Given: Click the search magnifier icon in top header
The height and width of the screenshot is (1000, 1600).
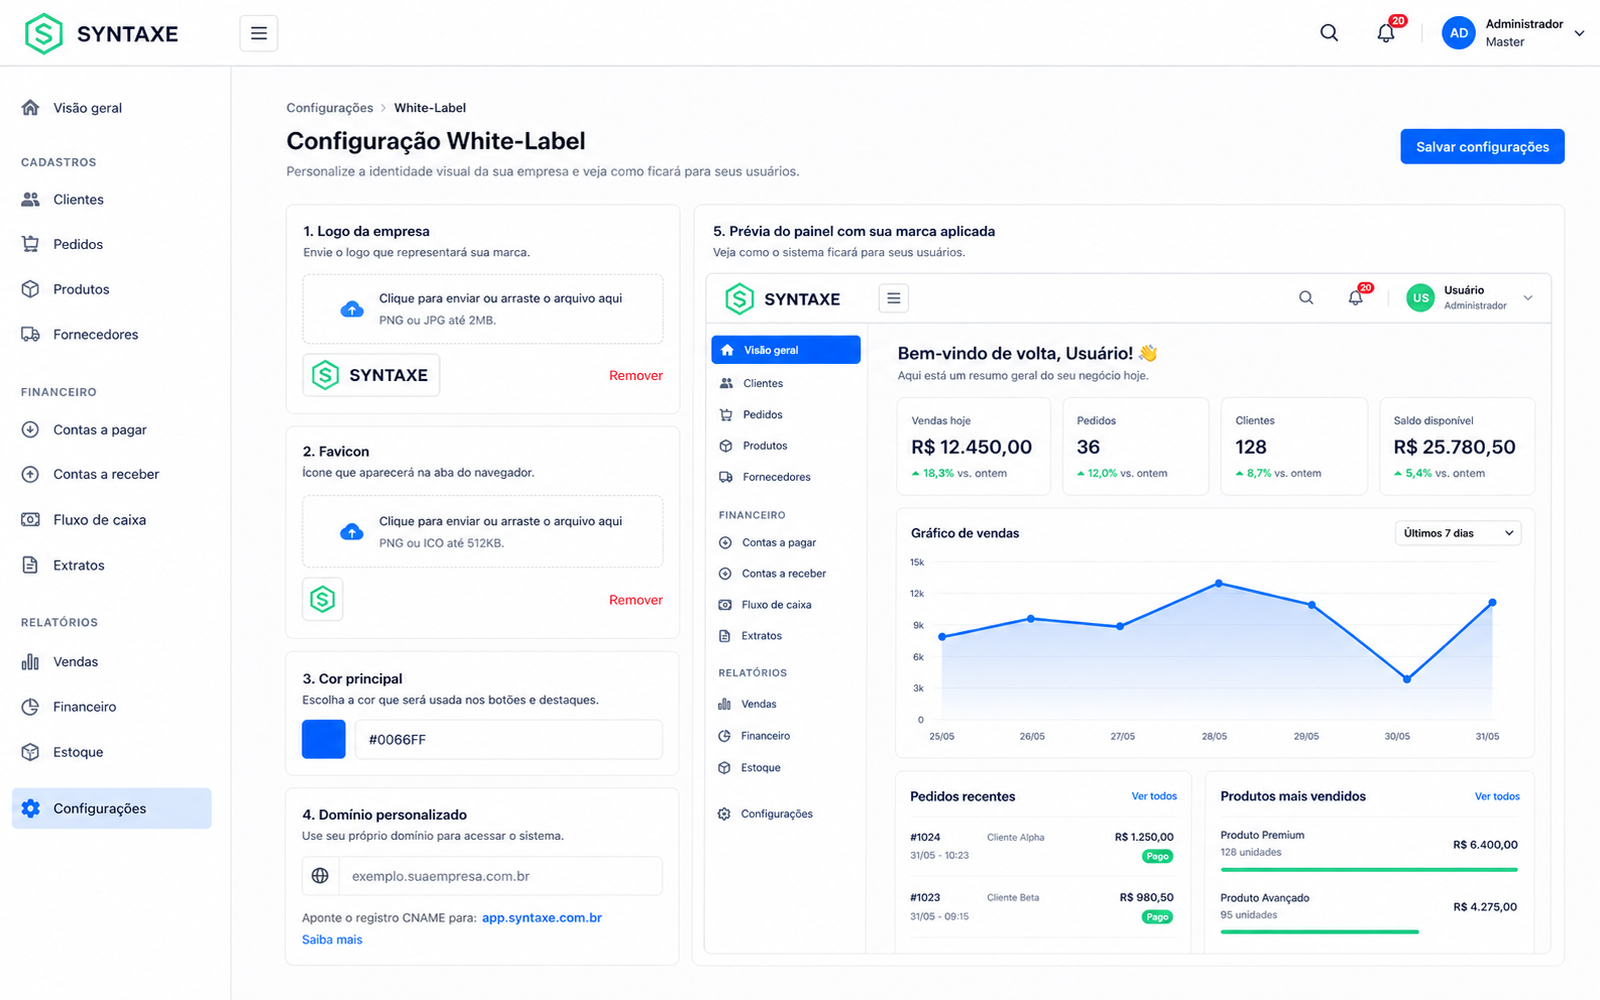Looking at the screenshot, I should (x=1329, y=33).
